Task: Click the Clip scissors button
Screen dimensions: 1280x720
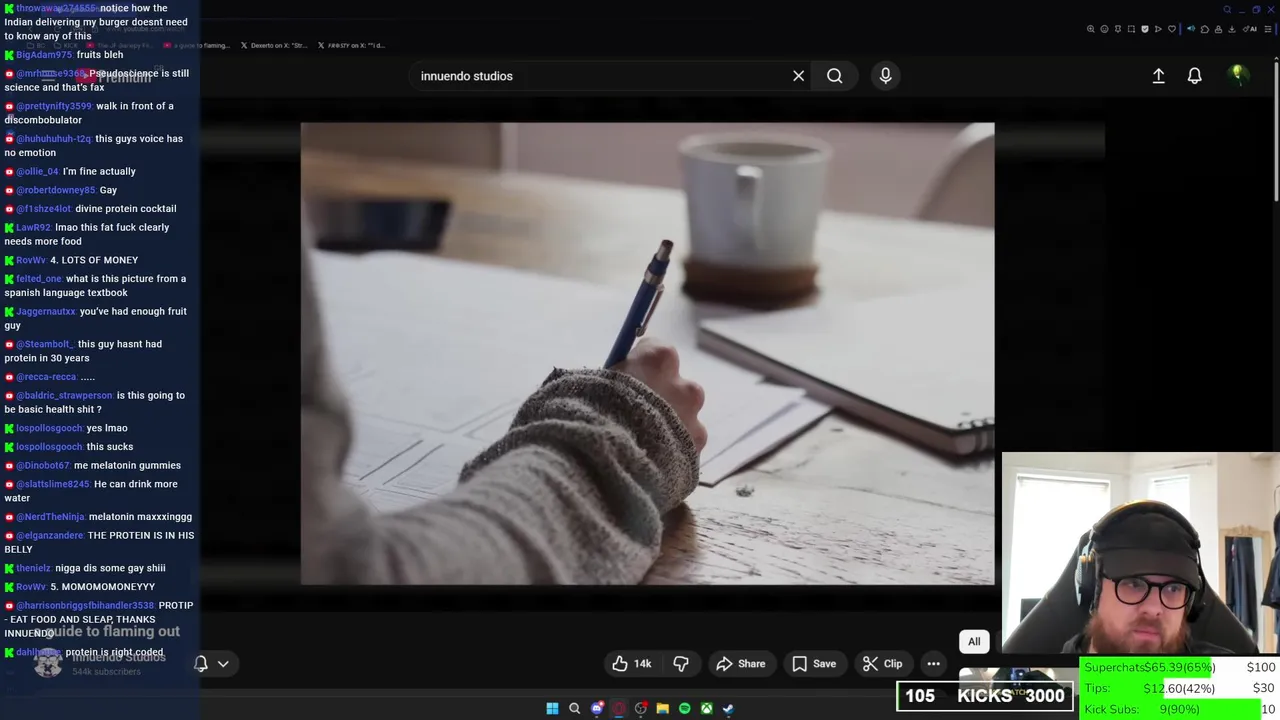Action: pyautogui.click(x=882, y=664)
